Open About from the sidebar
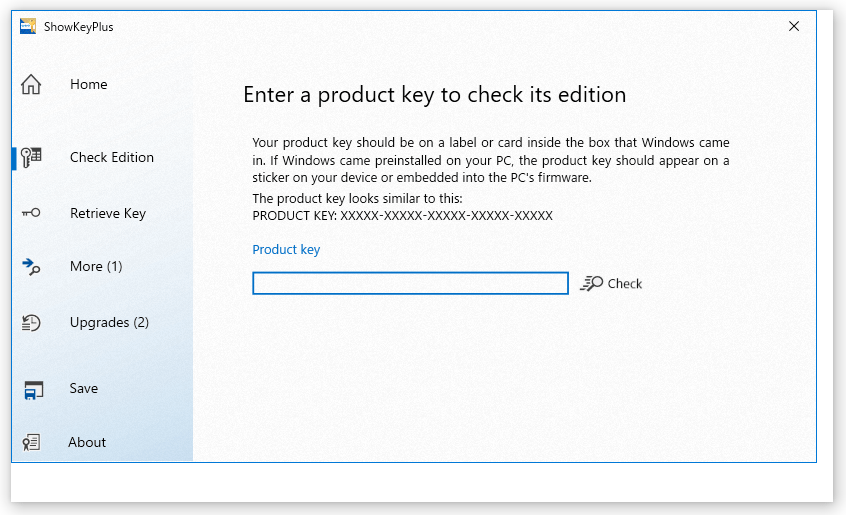Image resolution: width=846 pixels, height=515 pixels. point(87,442)
